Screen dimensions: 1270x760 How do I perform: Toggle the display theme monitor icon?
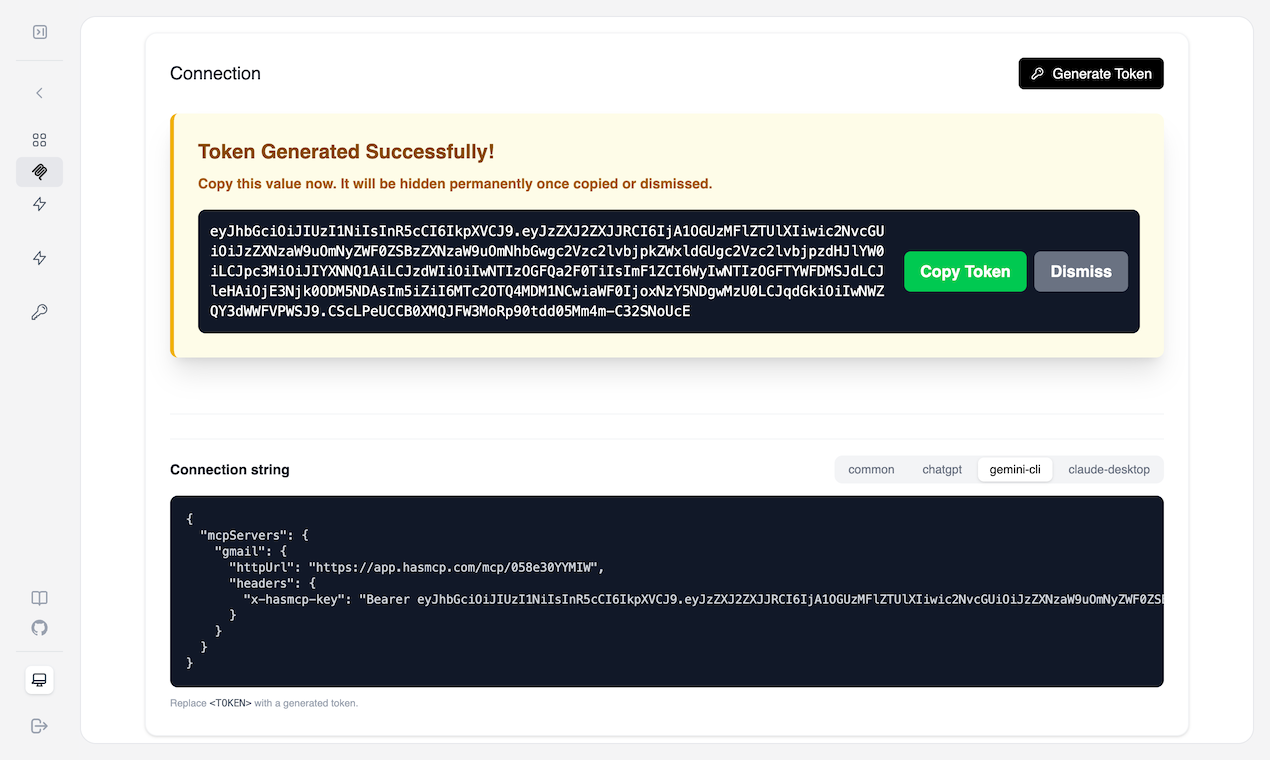39,679
